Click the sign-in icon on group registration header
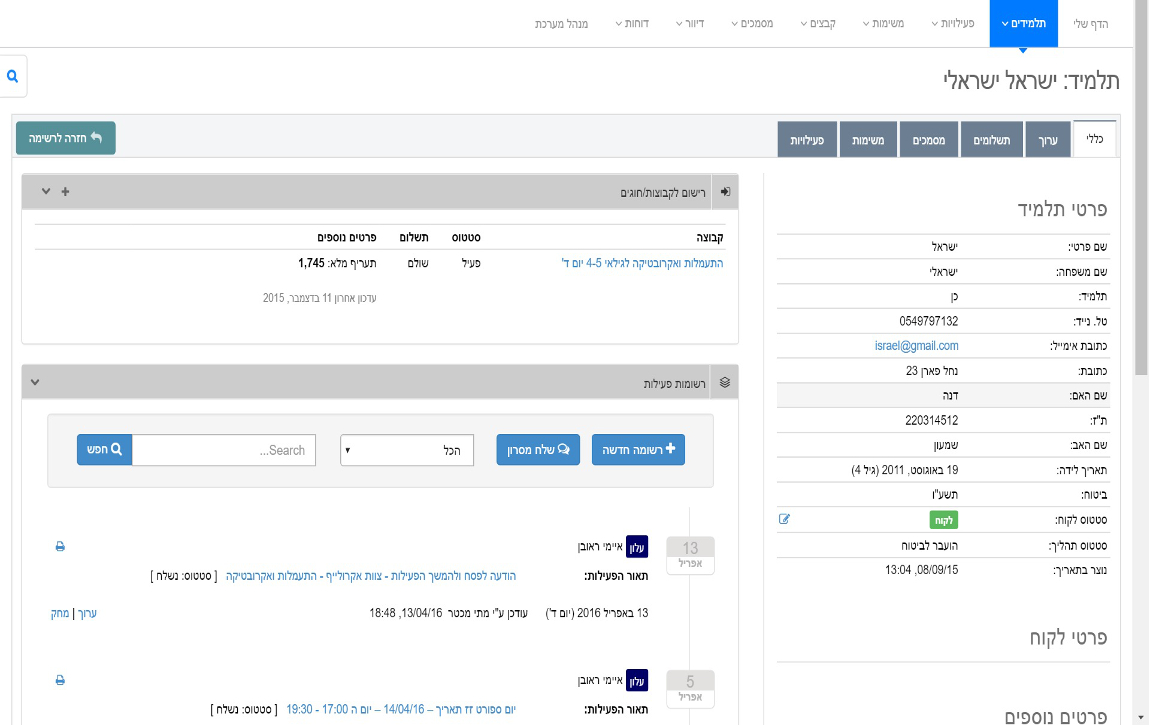The image size is (1150, 725). pos(725,191)
